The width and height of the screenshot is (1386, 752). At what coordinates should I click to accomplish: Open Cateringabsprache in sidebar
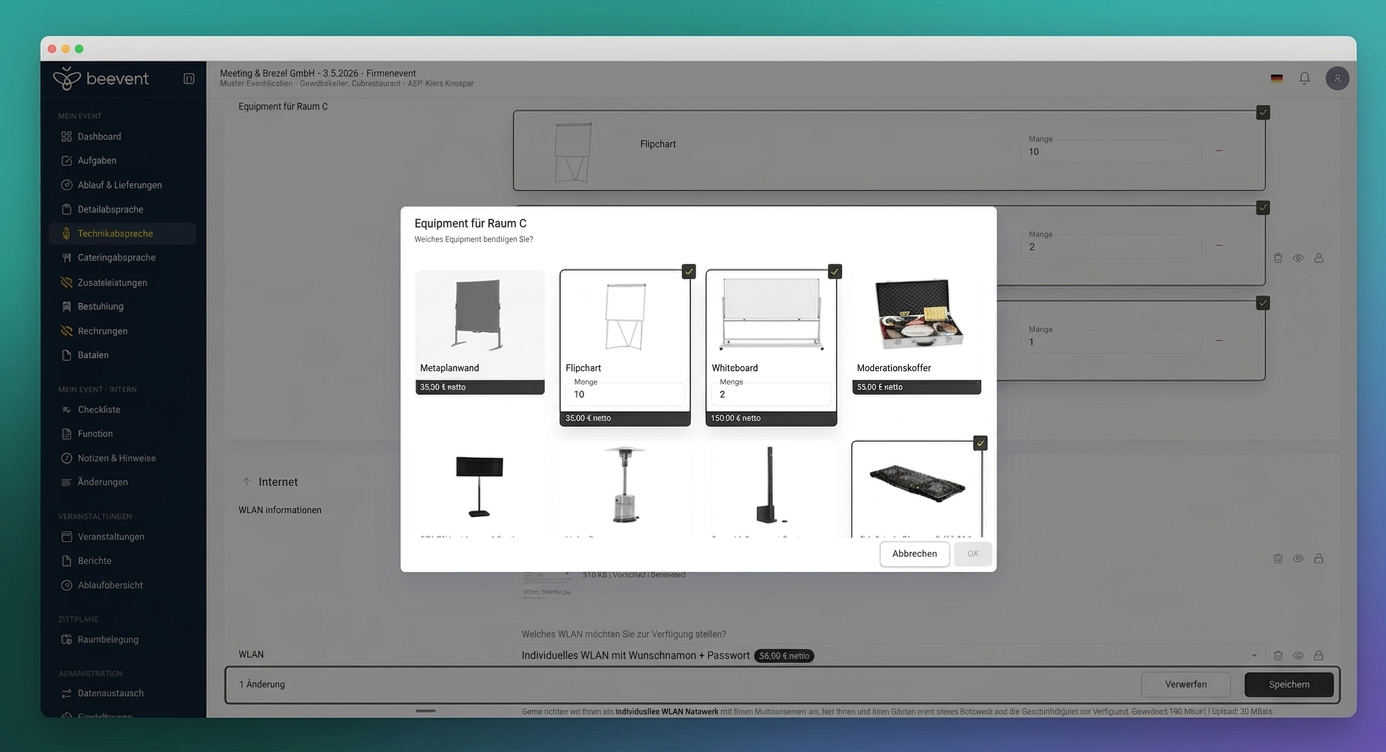116,258
